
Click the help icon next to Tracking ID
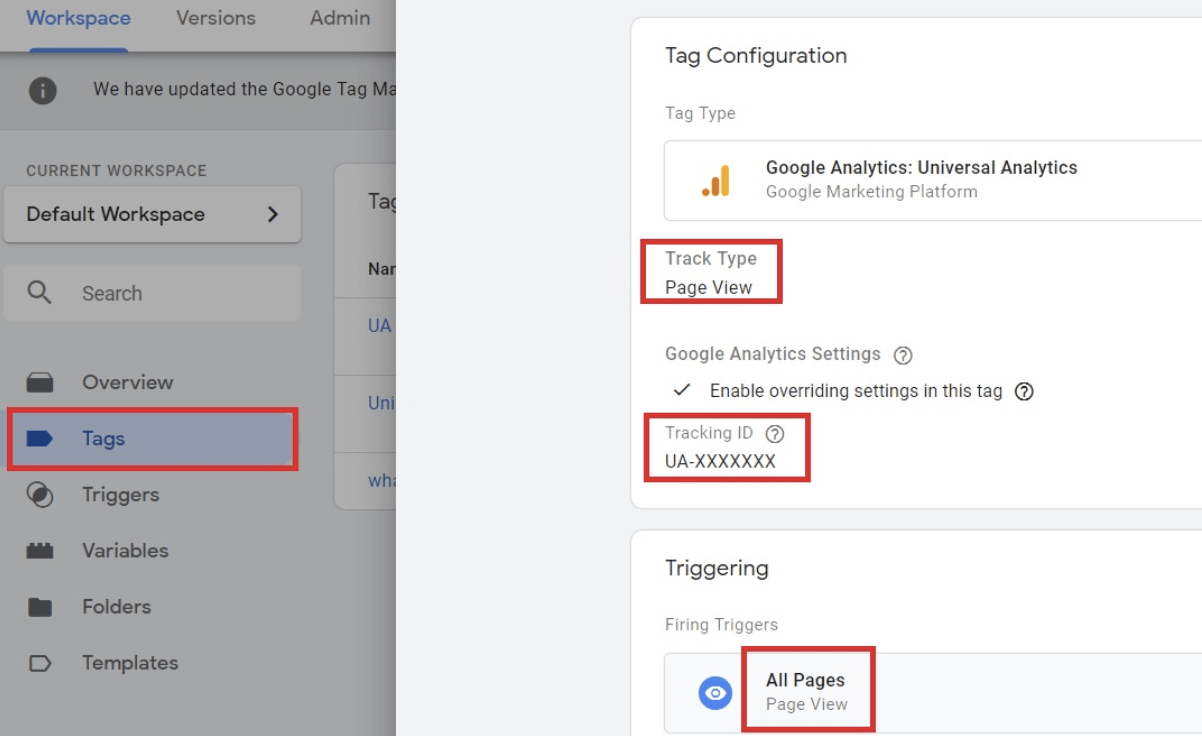tap(775, 434)
